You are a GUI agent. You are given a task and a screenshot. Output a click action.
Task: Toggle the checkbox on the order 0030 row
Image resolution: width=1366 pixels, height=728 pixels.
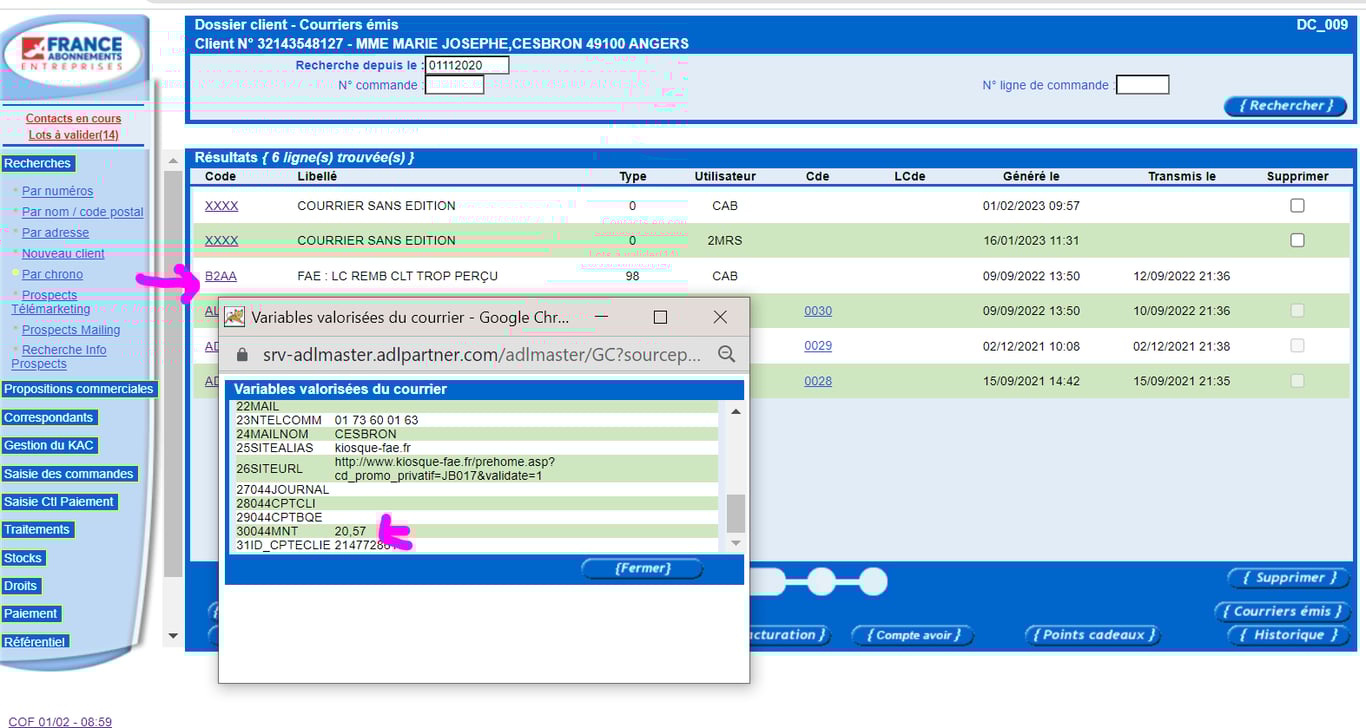tap(1297, 311)
